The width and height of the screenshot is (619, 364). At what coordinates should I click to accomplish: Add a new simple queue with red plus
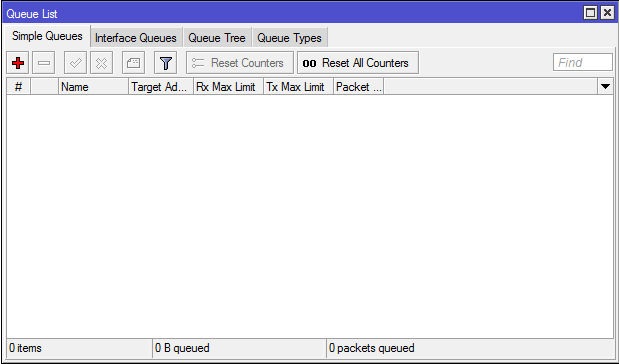point(18,63)
